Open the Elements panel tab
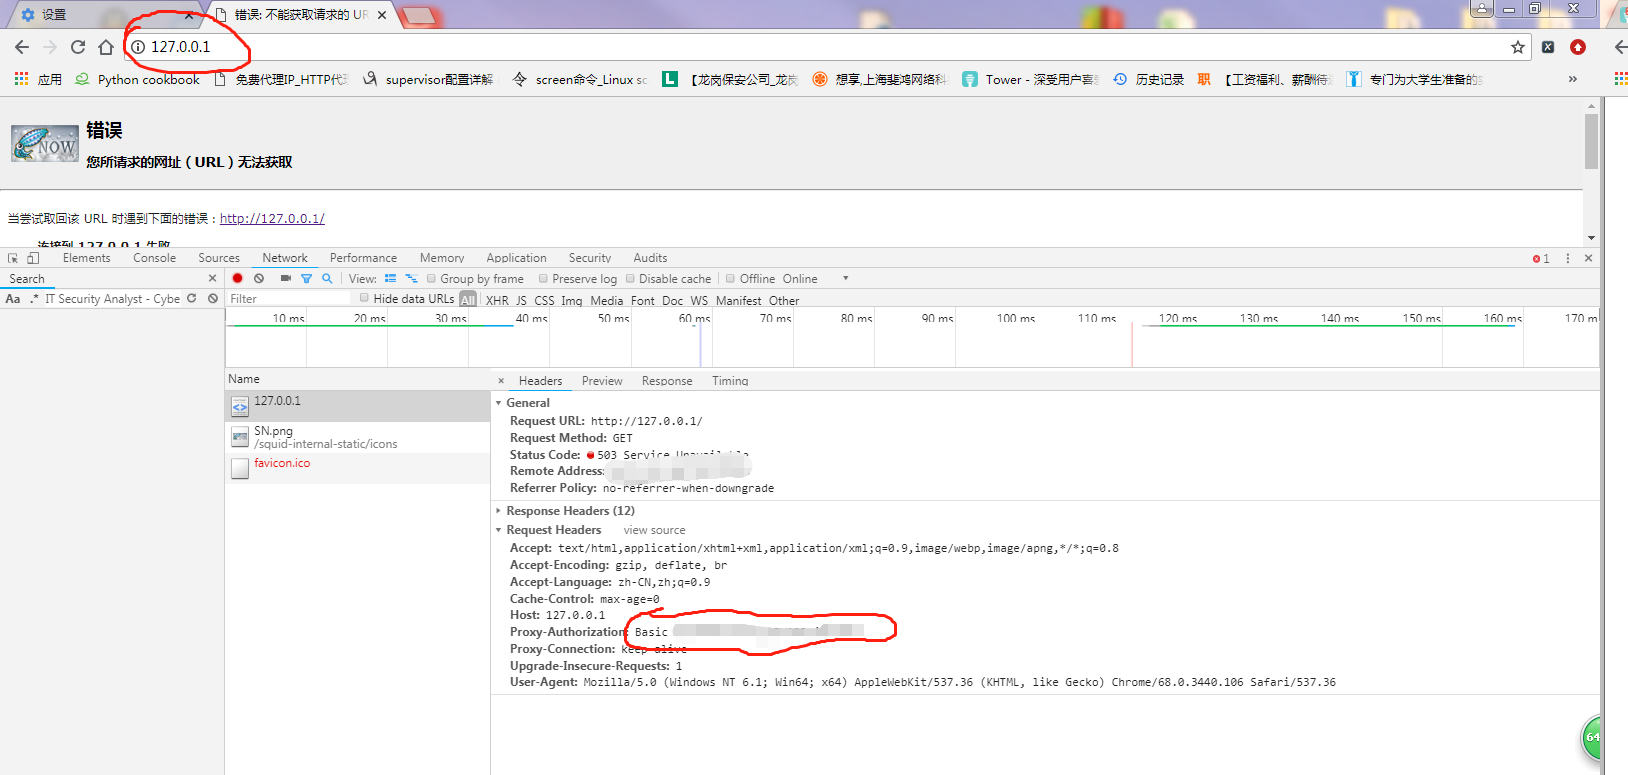 (x=87, y=258)
